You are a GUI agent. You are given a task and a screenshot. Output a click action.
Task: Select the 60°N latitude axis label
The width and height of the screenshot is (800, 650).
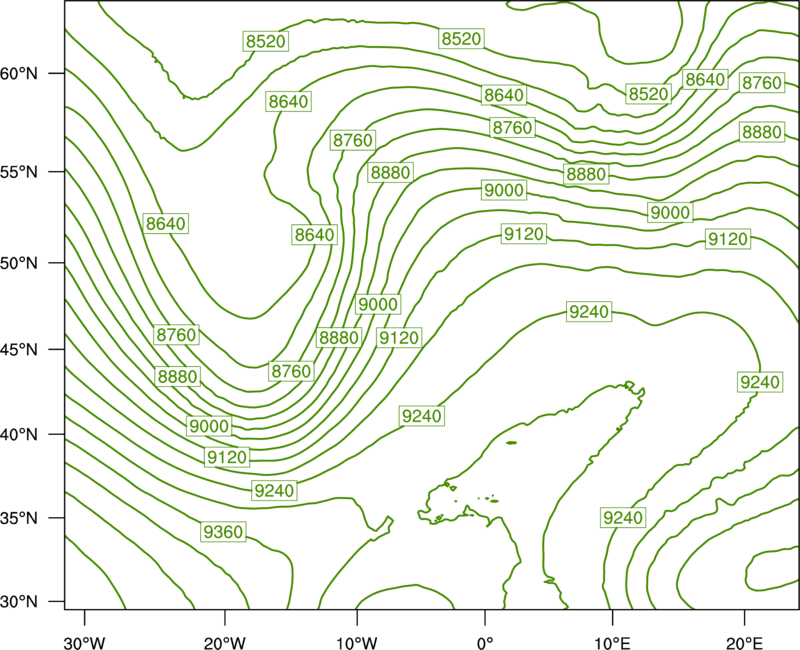coord(19,73)
